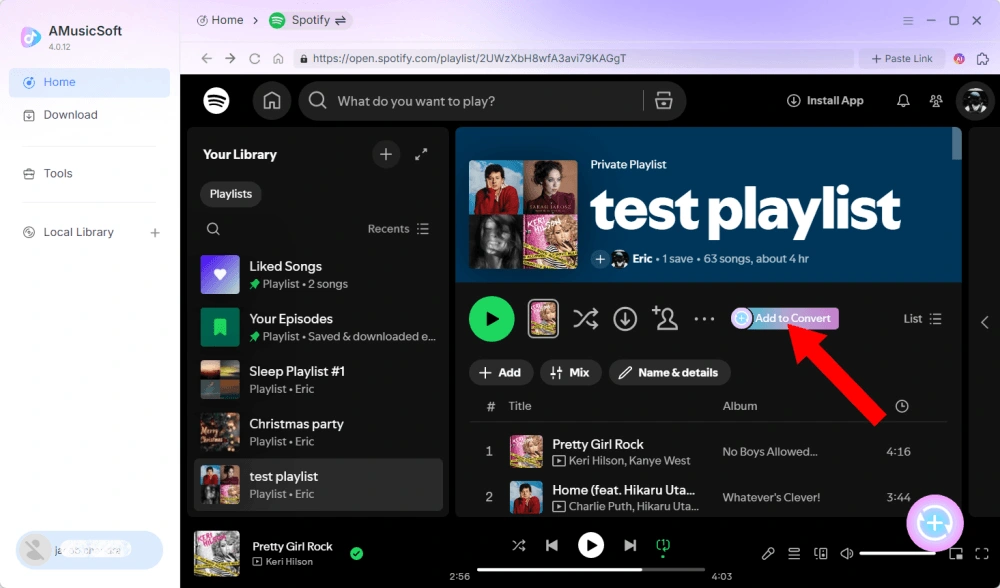
Task: Click the Spotify playlist URL field
Action: point(573,59)
